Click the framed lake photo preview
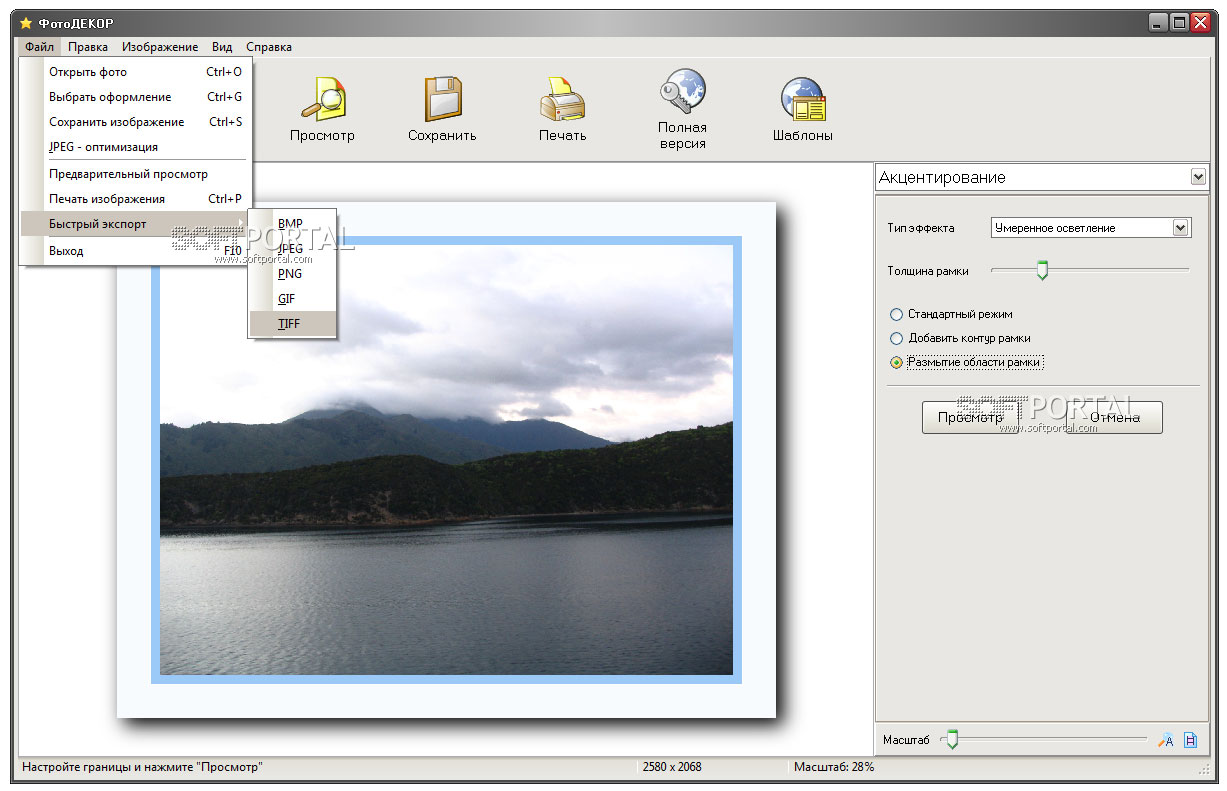 tap(446, 460)
